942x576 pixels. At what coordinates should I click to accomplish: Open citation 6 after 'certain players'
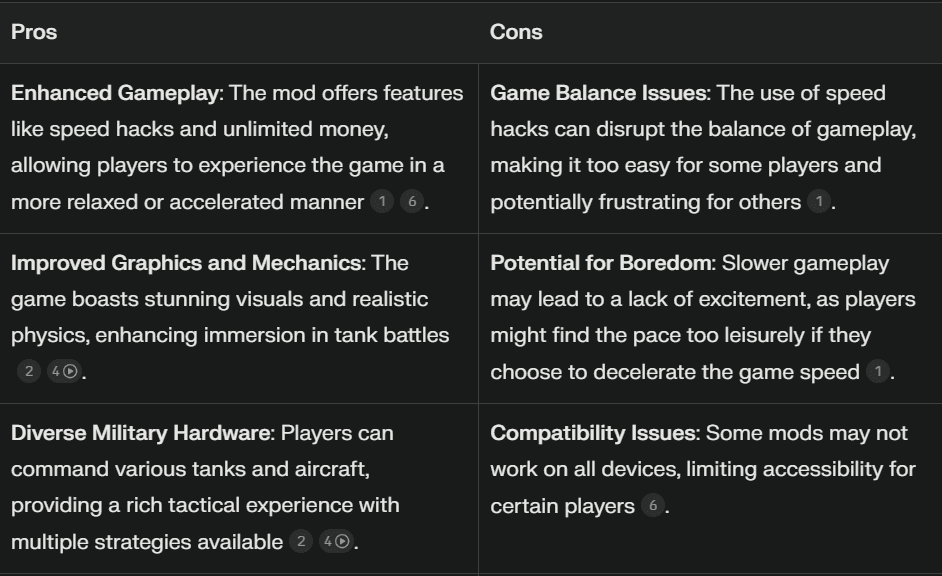653,505
